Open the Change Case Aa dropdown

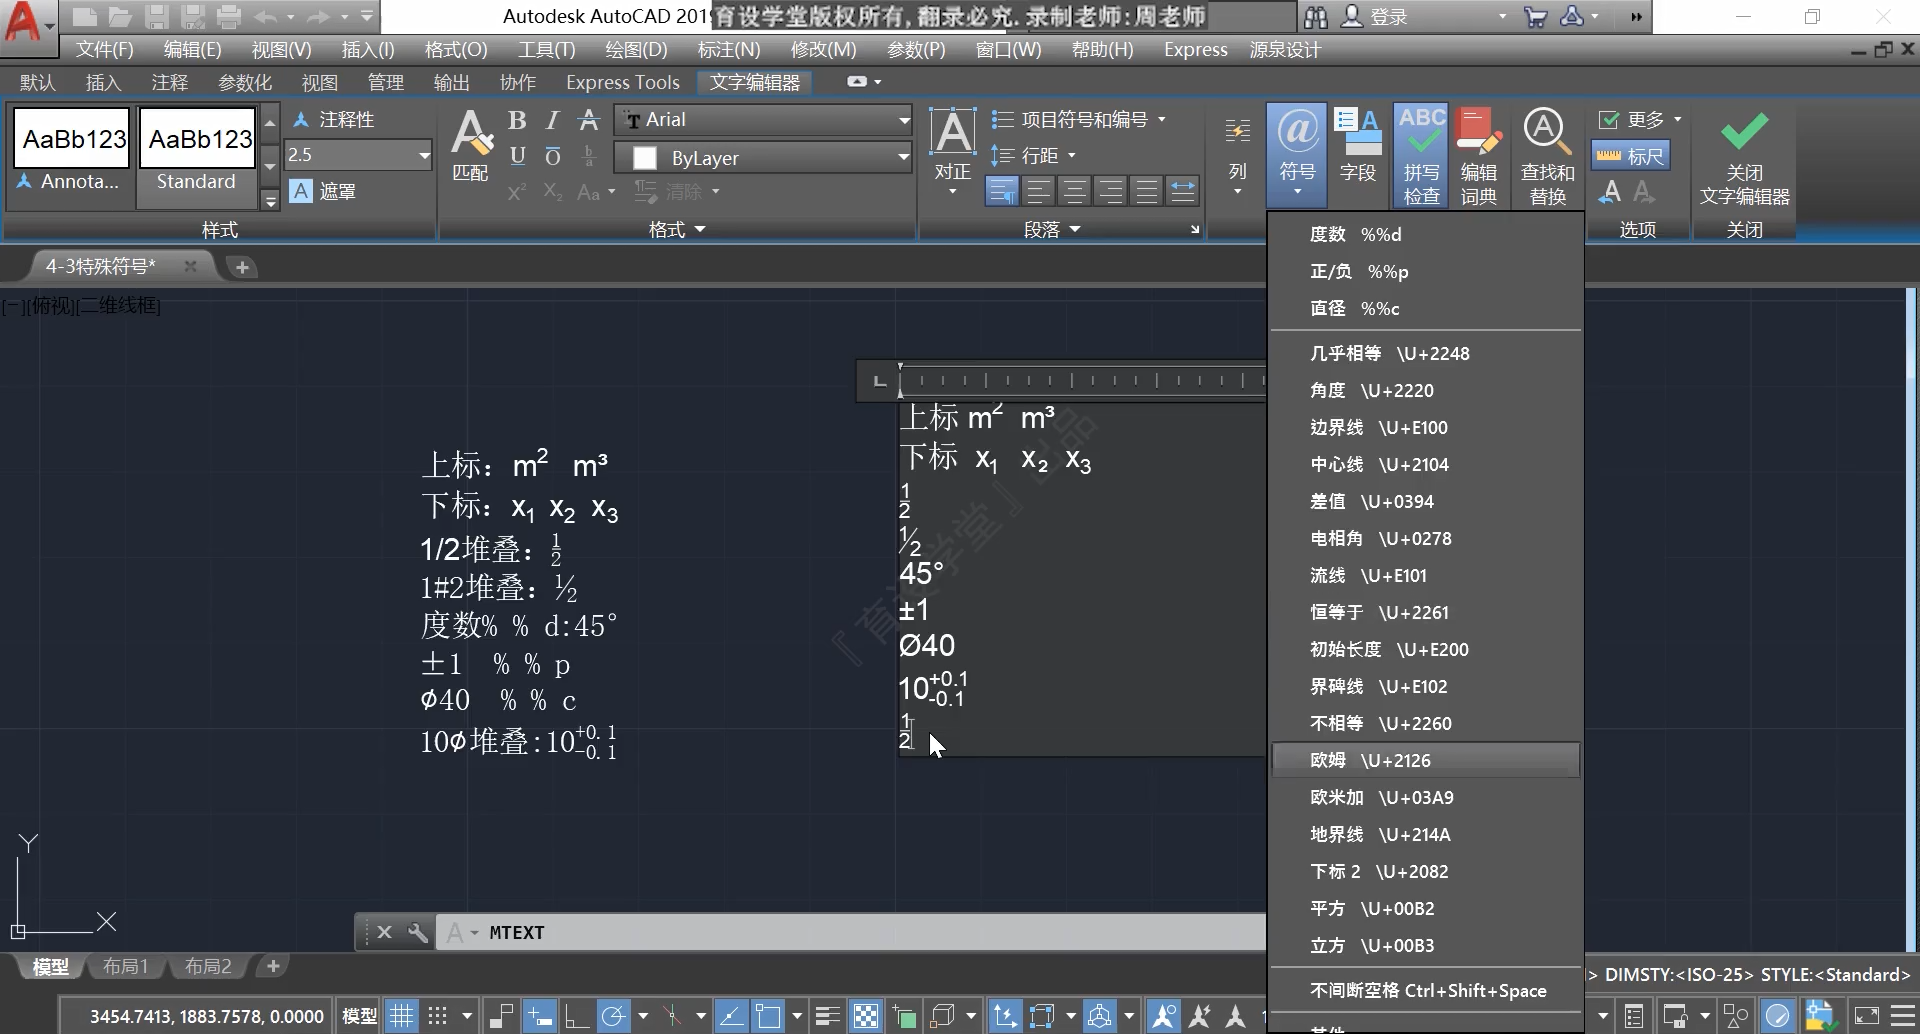click(x=596, y=191)
